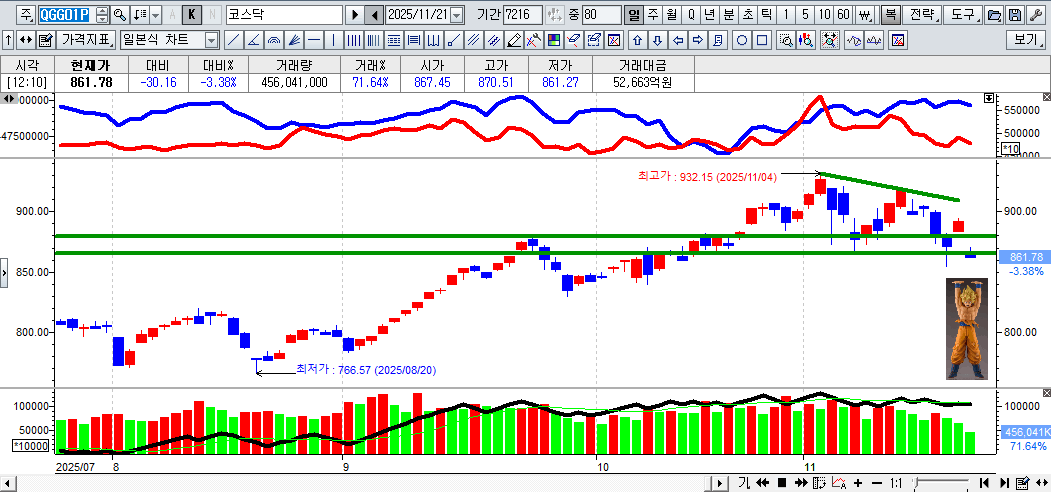
Task: Click the open folder icon
Action: click(994, 15)
